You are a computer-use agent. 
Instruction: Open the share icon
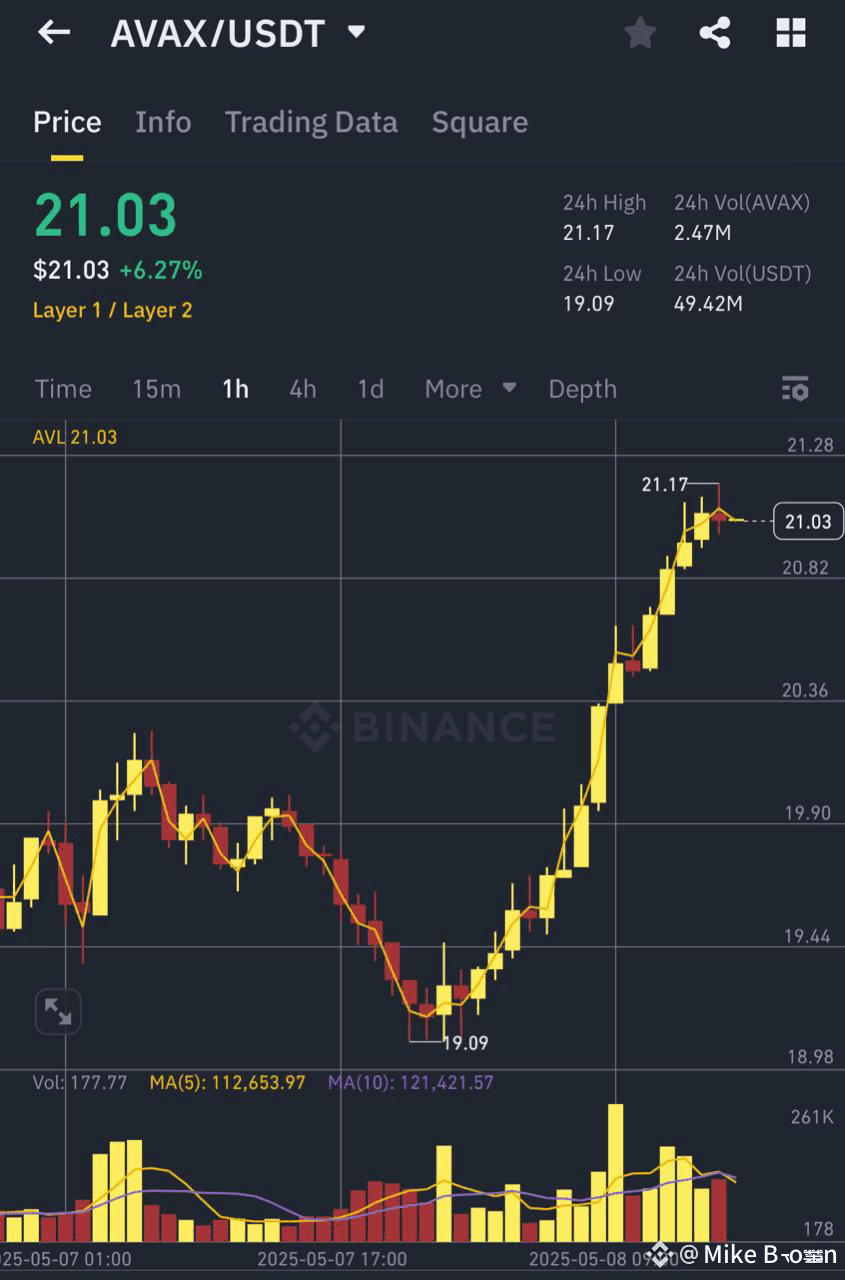(x=716, y=32)
